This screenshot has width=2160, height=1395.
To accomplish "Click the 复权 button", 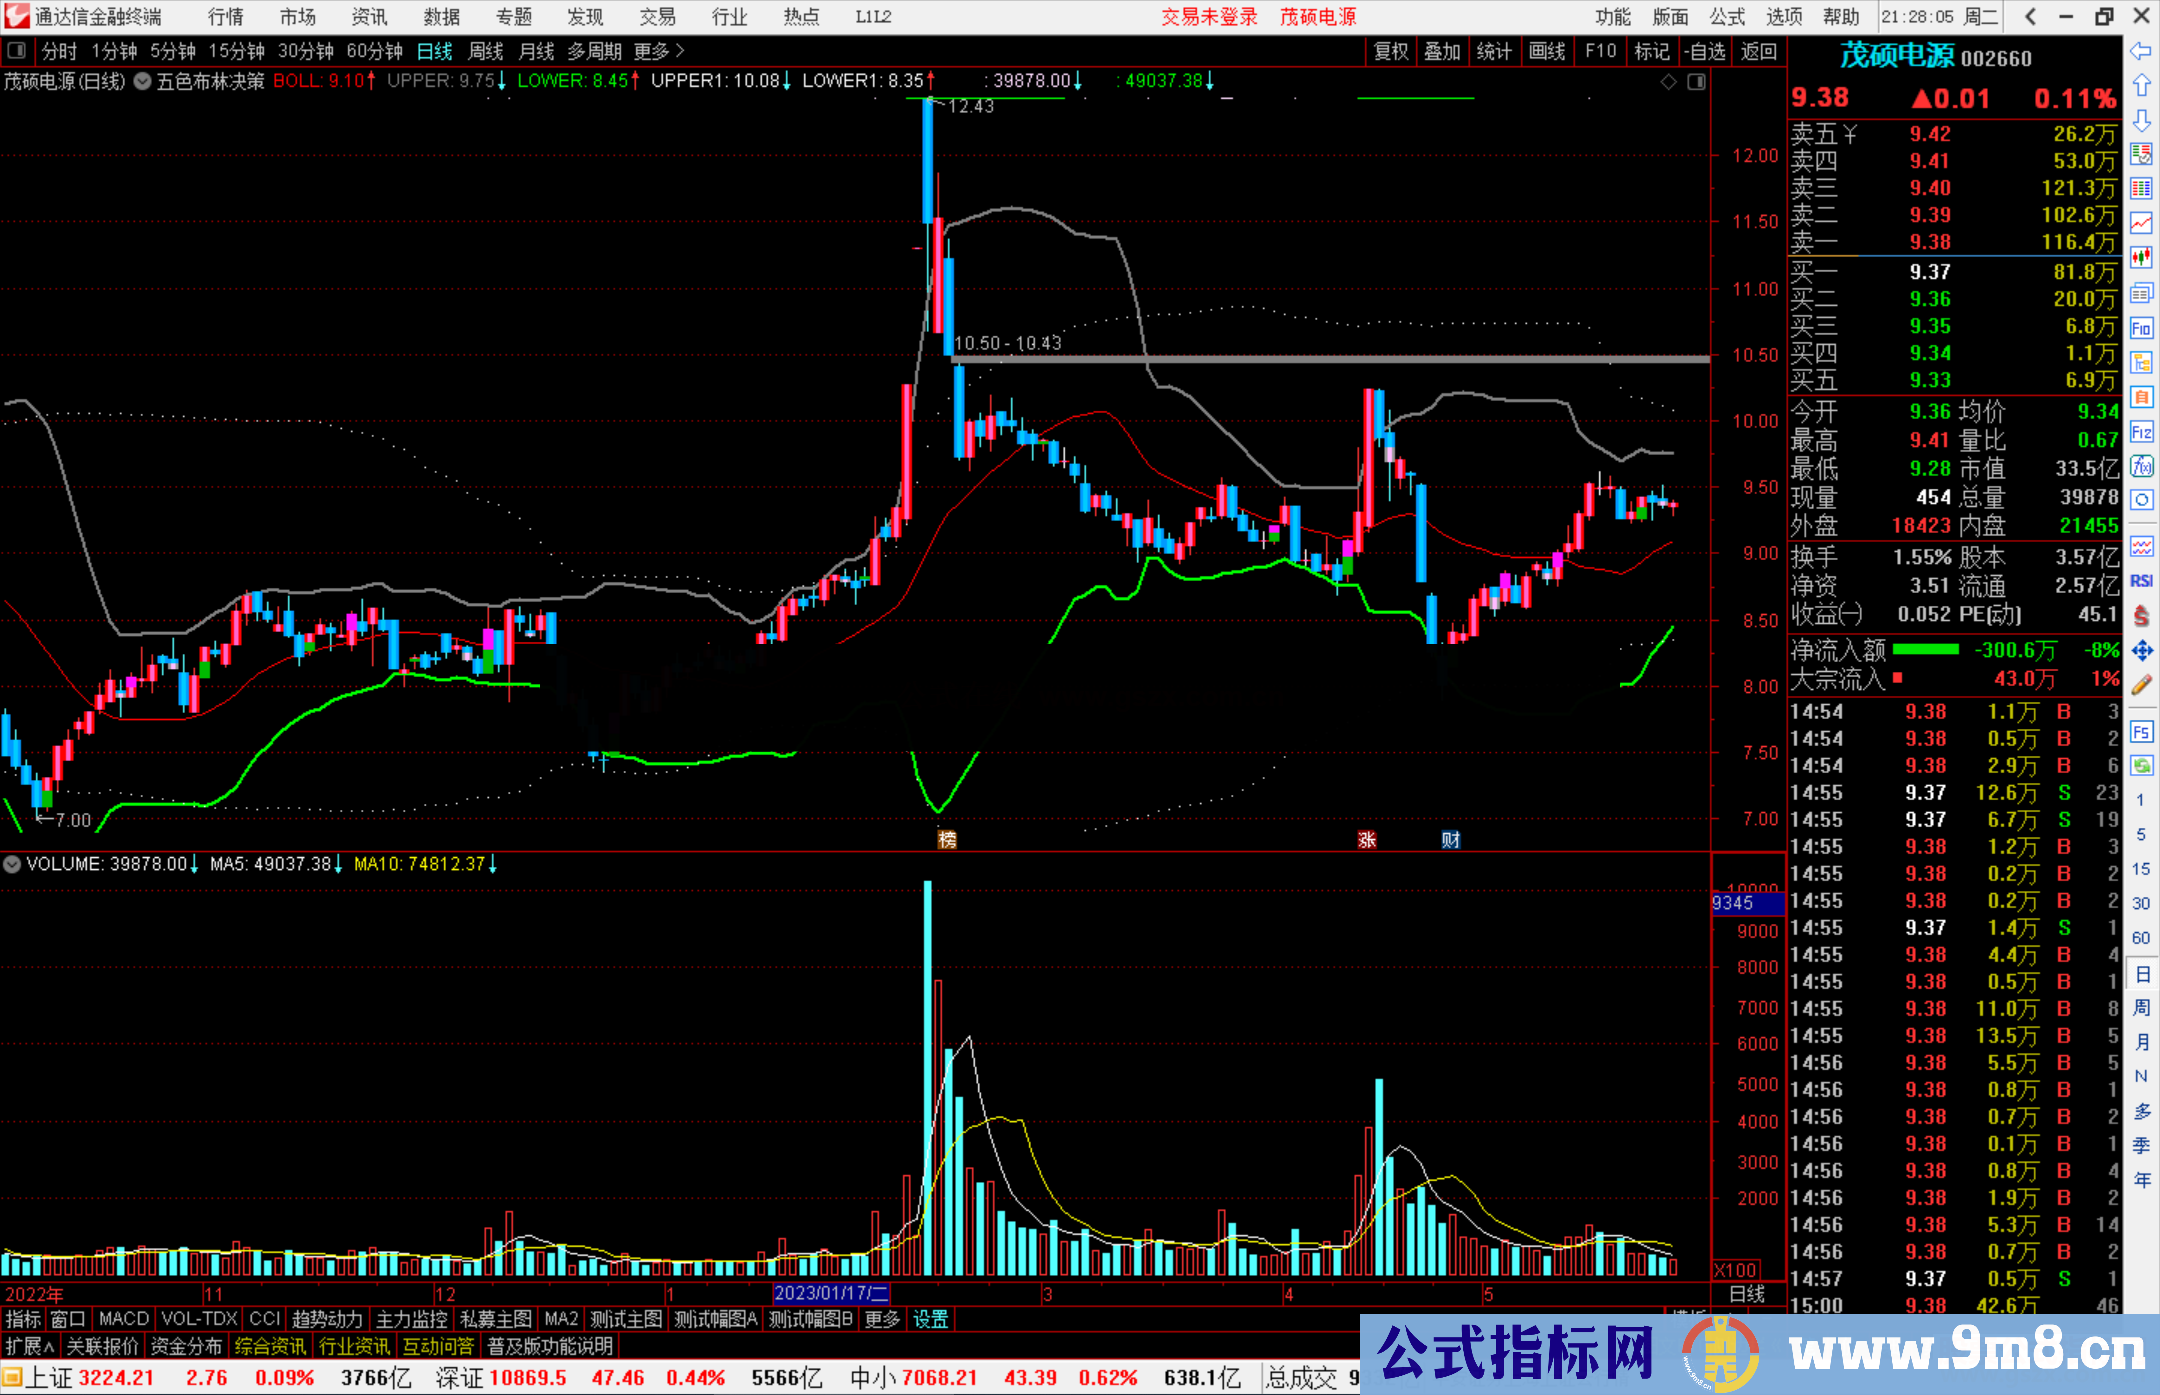I will click(1390, 51).
